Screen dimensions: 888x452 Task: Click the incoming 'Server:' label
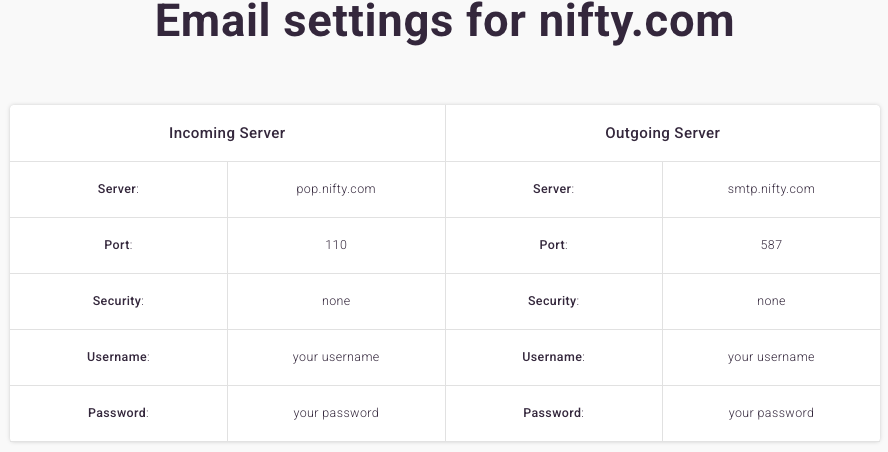118,189
